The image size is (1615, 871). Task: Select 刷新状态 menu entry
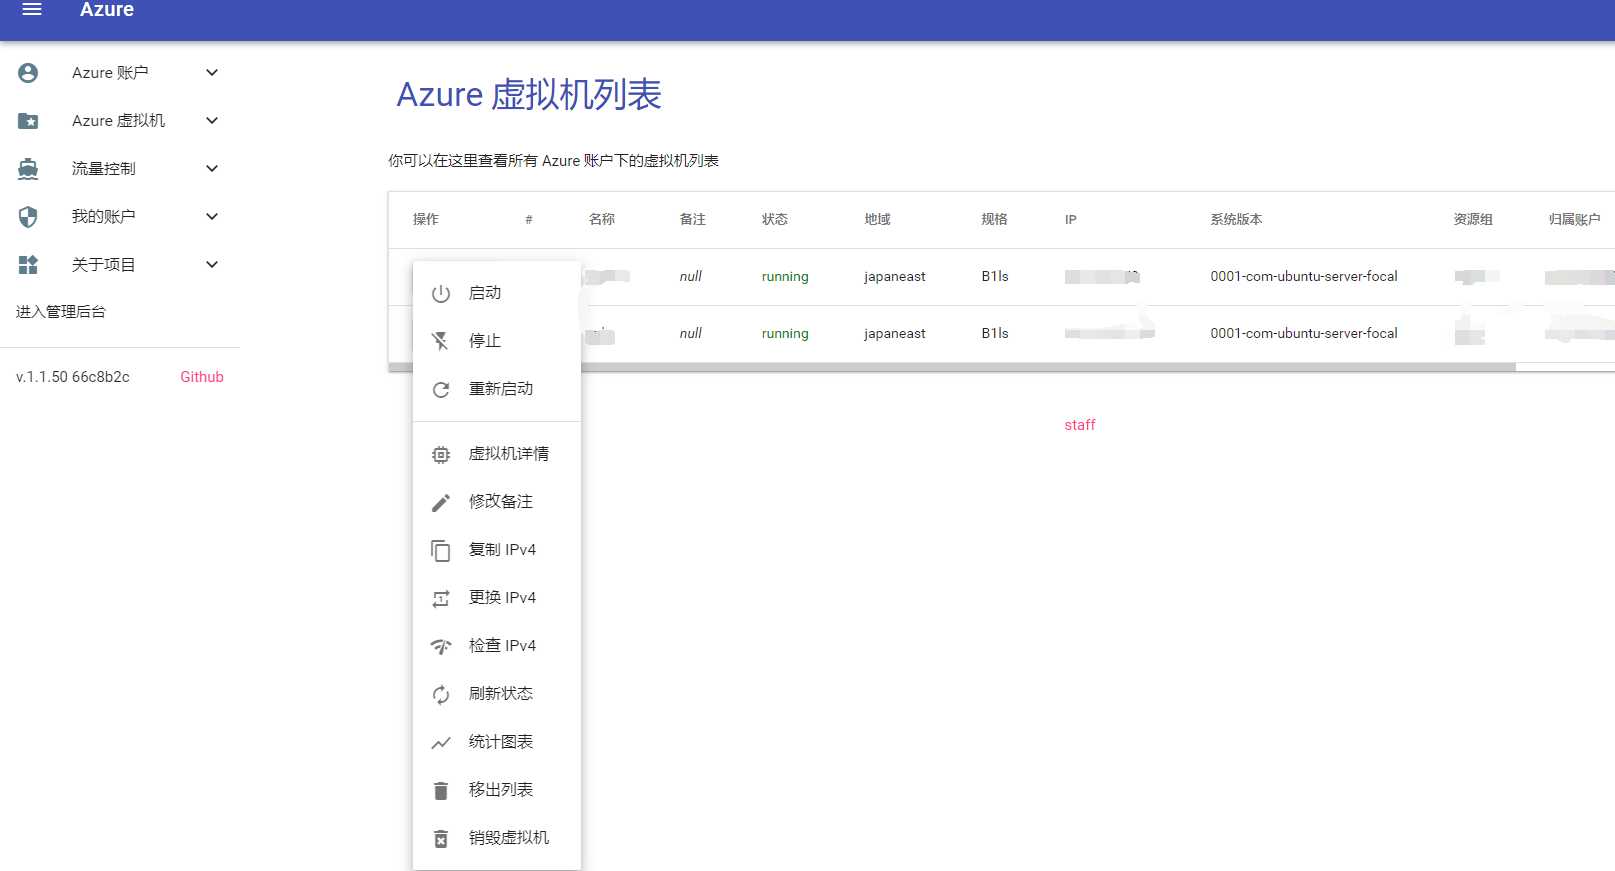(497, 694)
